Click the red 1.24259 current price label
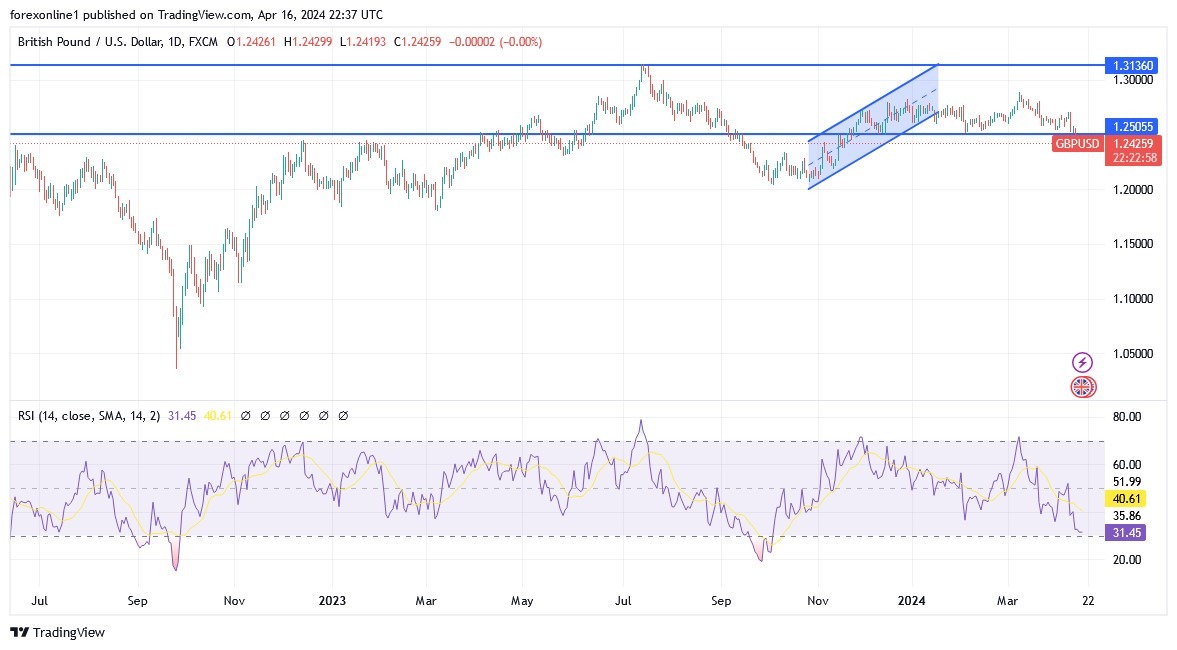 tap(1133, 143)
